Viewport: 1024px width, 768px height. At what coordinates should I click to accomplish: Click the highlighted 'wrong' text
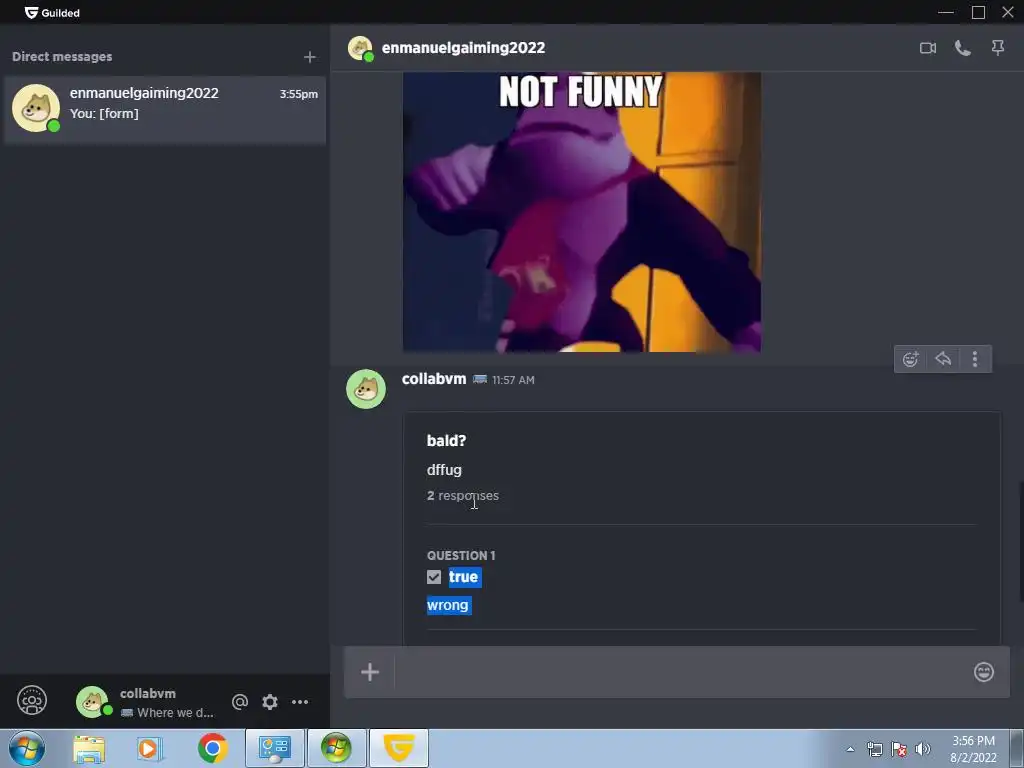click(x=448, y=605)
